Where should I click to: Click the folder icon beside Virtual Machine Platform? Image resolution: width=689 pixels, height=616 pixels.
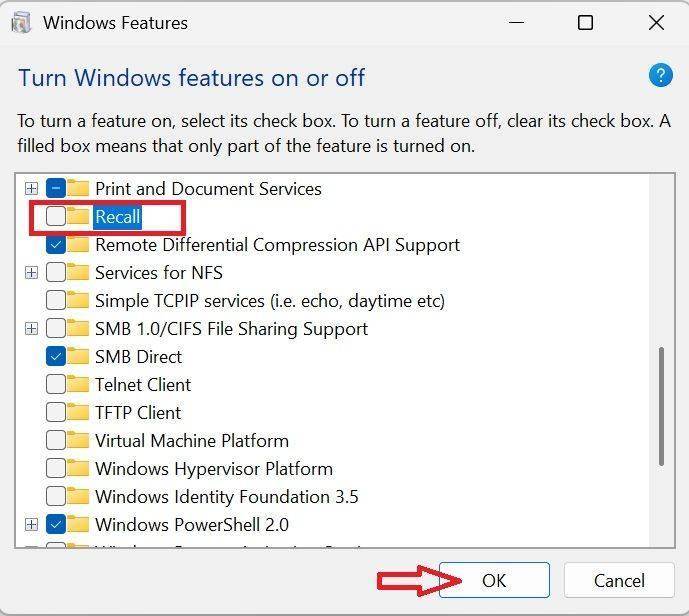pos(78,440)
